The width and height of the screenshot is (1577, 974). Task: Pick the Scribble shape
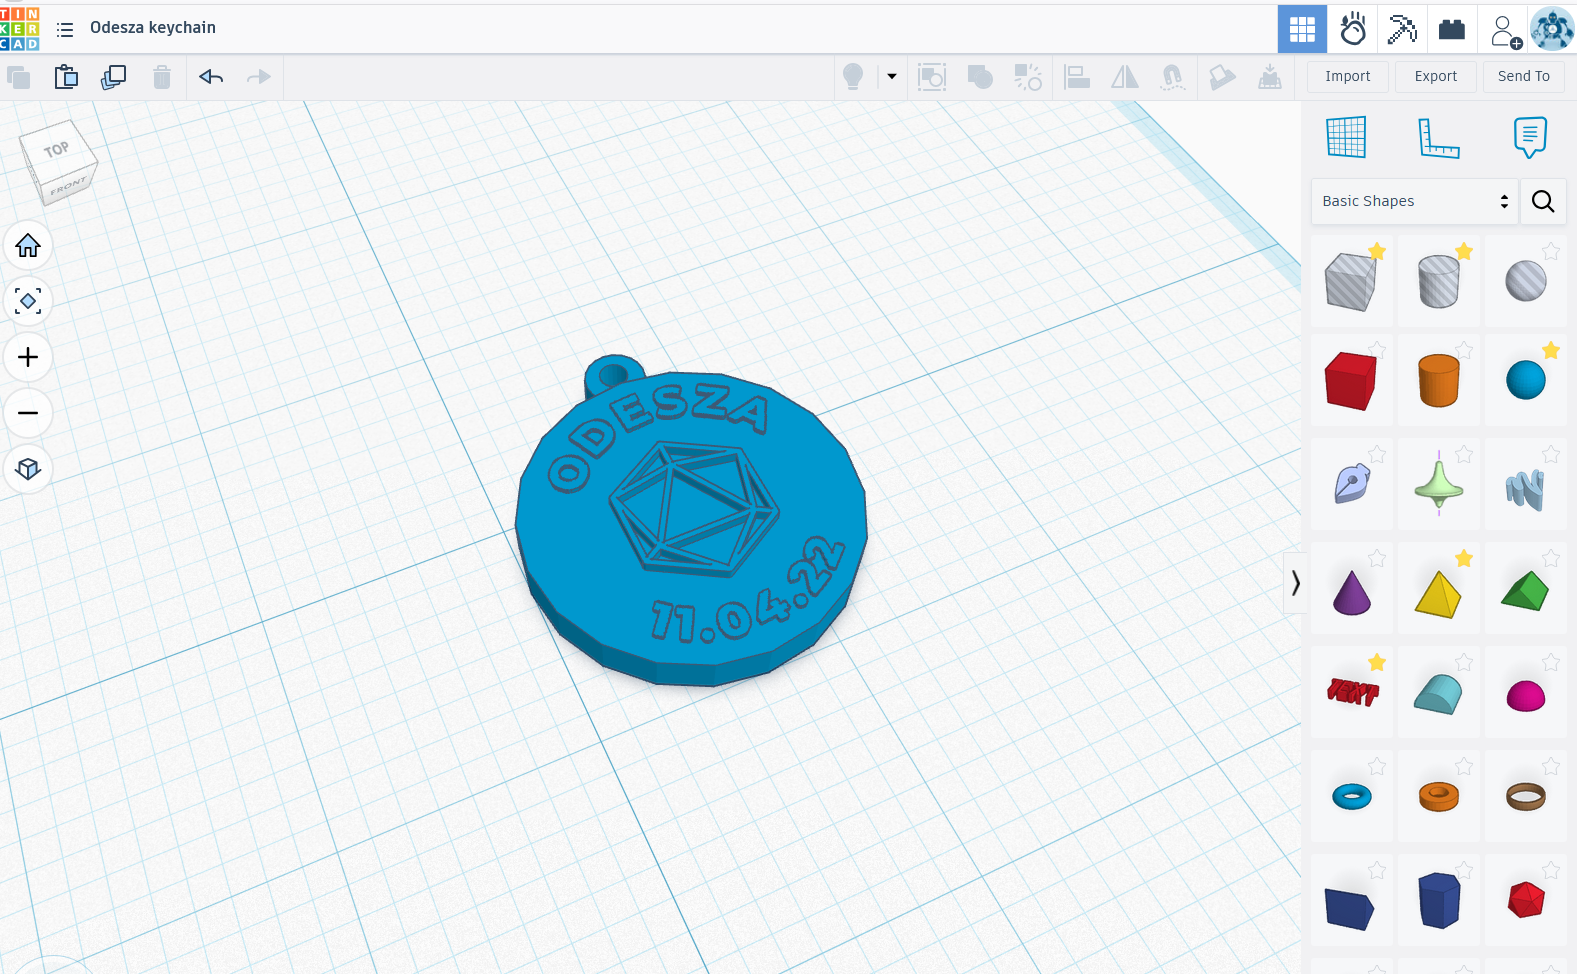click(x=1352, y=485)
